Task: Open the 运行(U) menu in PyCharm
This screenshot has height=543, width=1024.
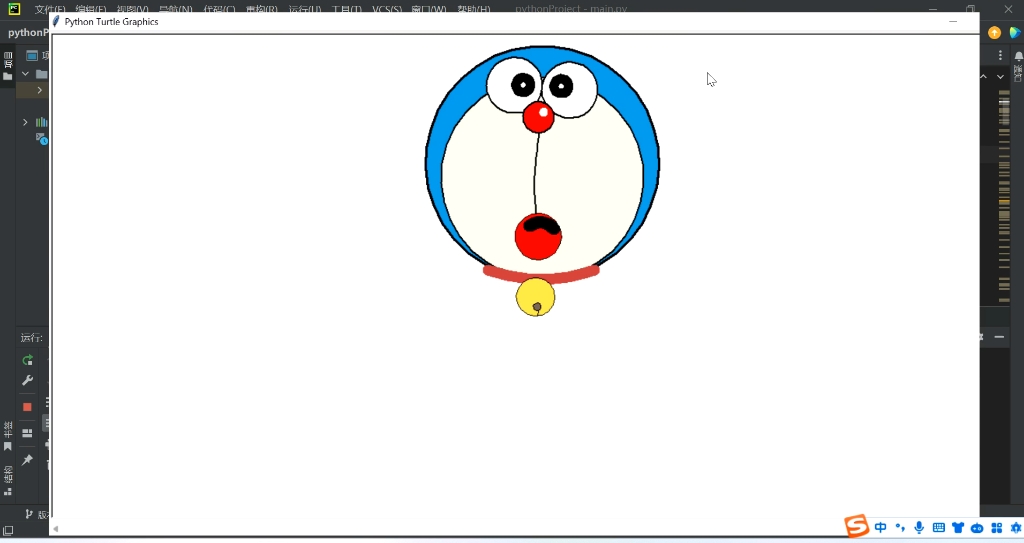Action: point(304,9)
